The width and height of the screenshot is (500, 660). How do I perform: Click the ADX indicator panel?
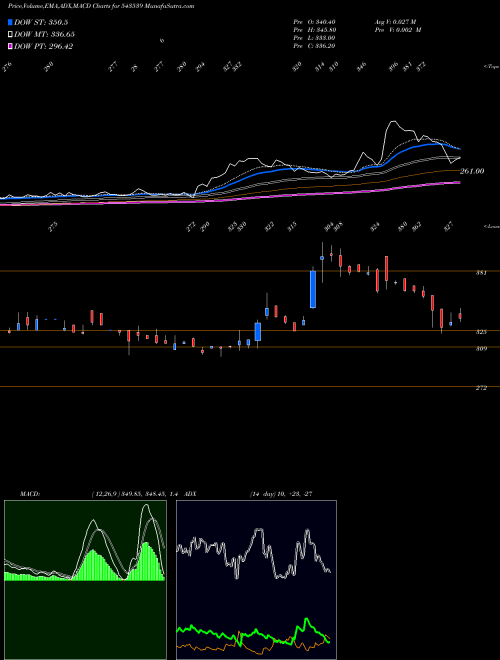tap(256, 580)
